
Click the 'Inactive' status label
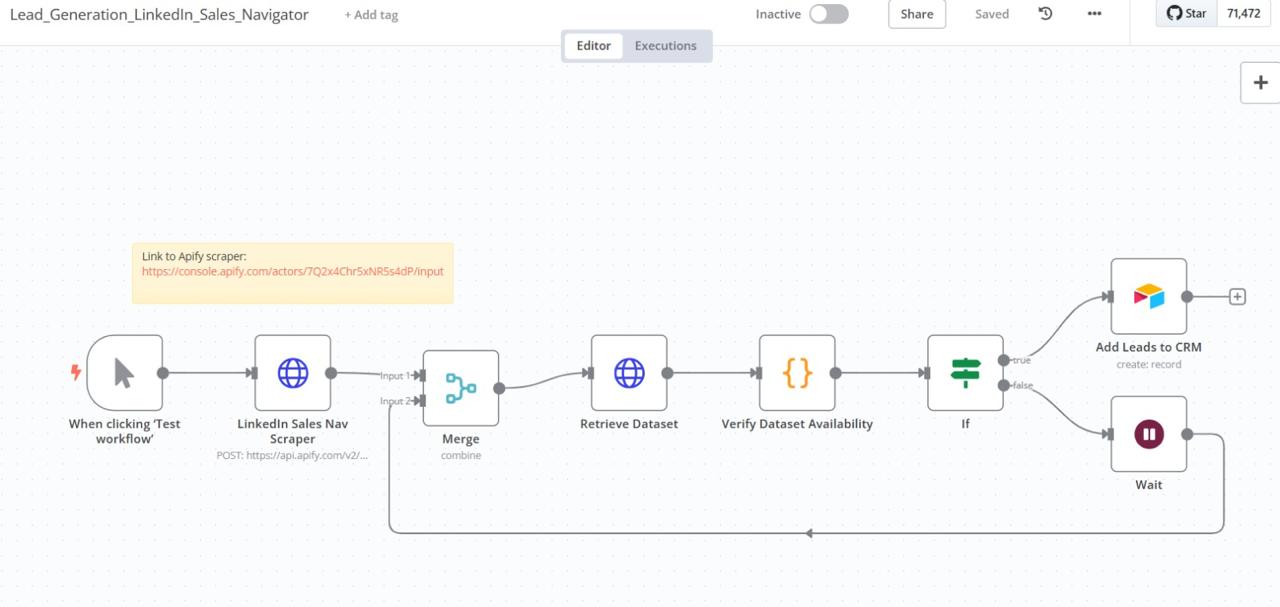[778, 14]
